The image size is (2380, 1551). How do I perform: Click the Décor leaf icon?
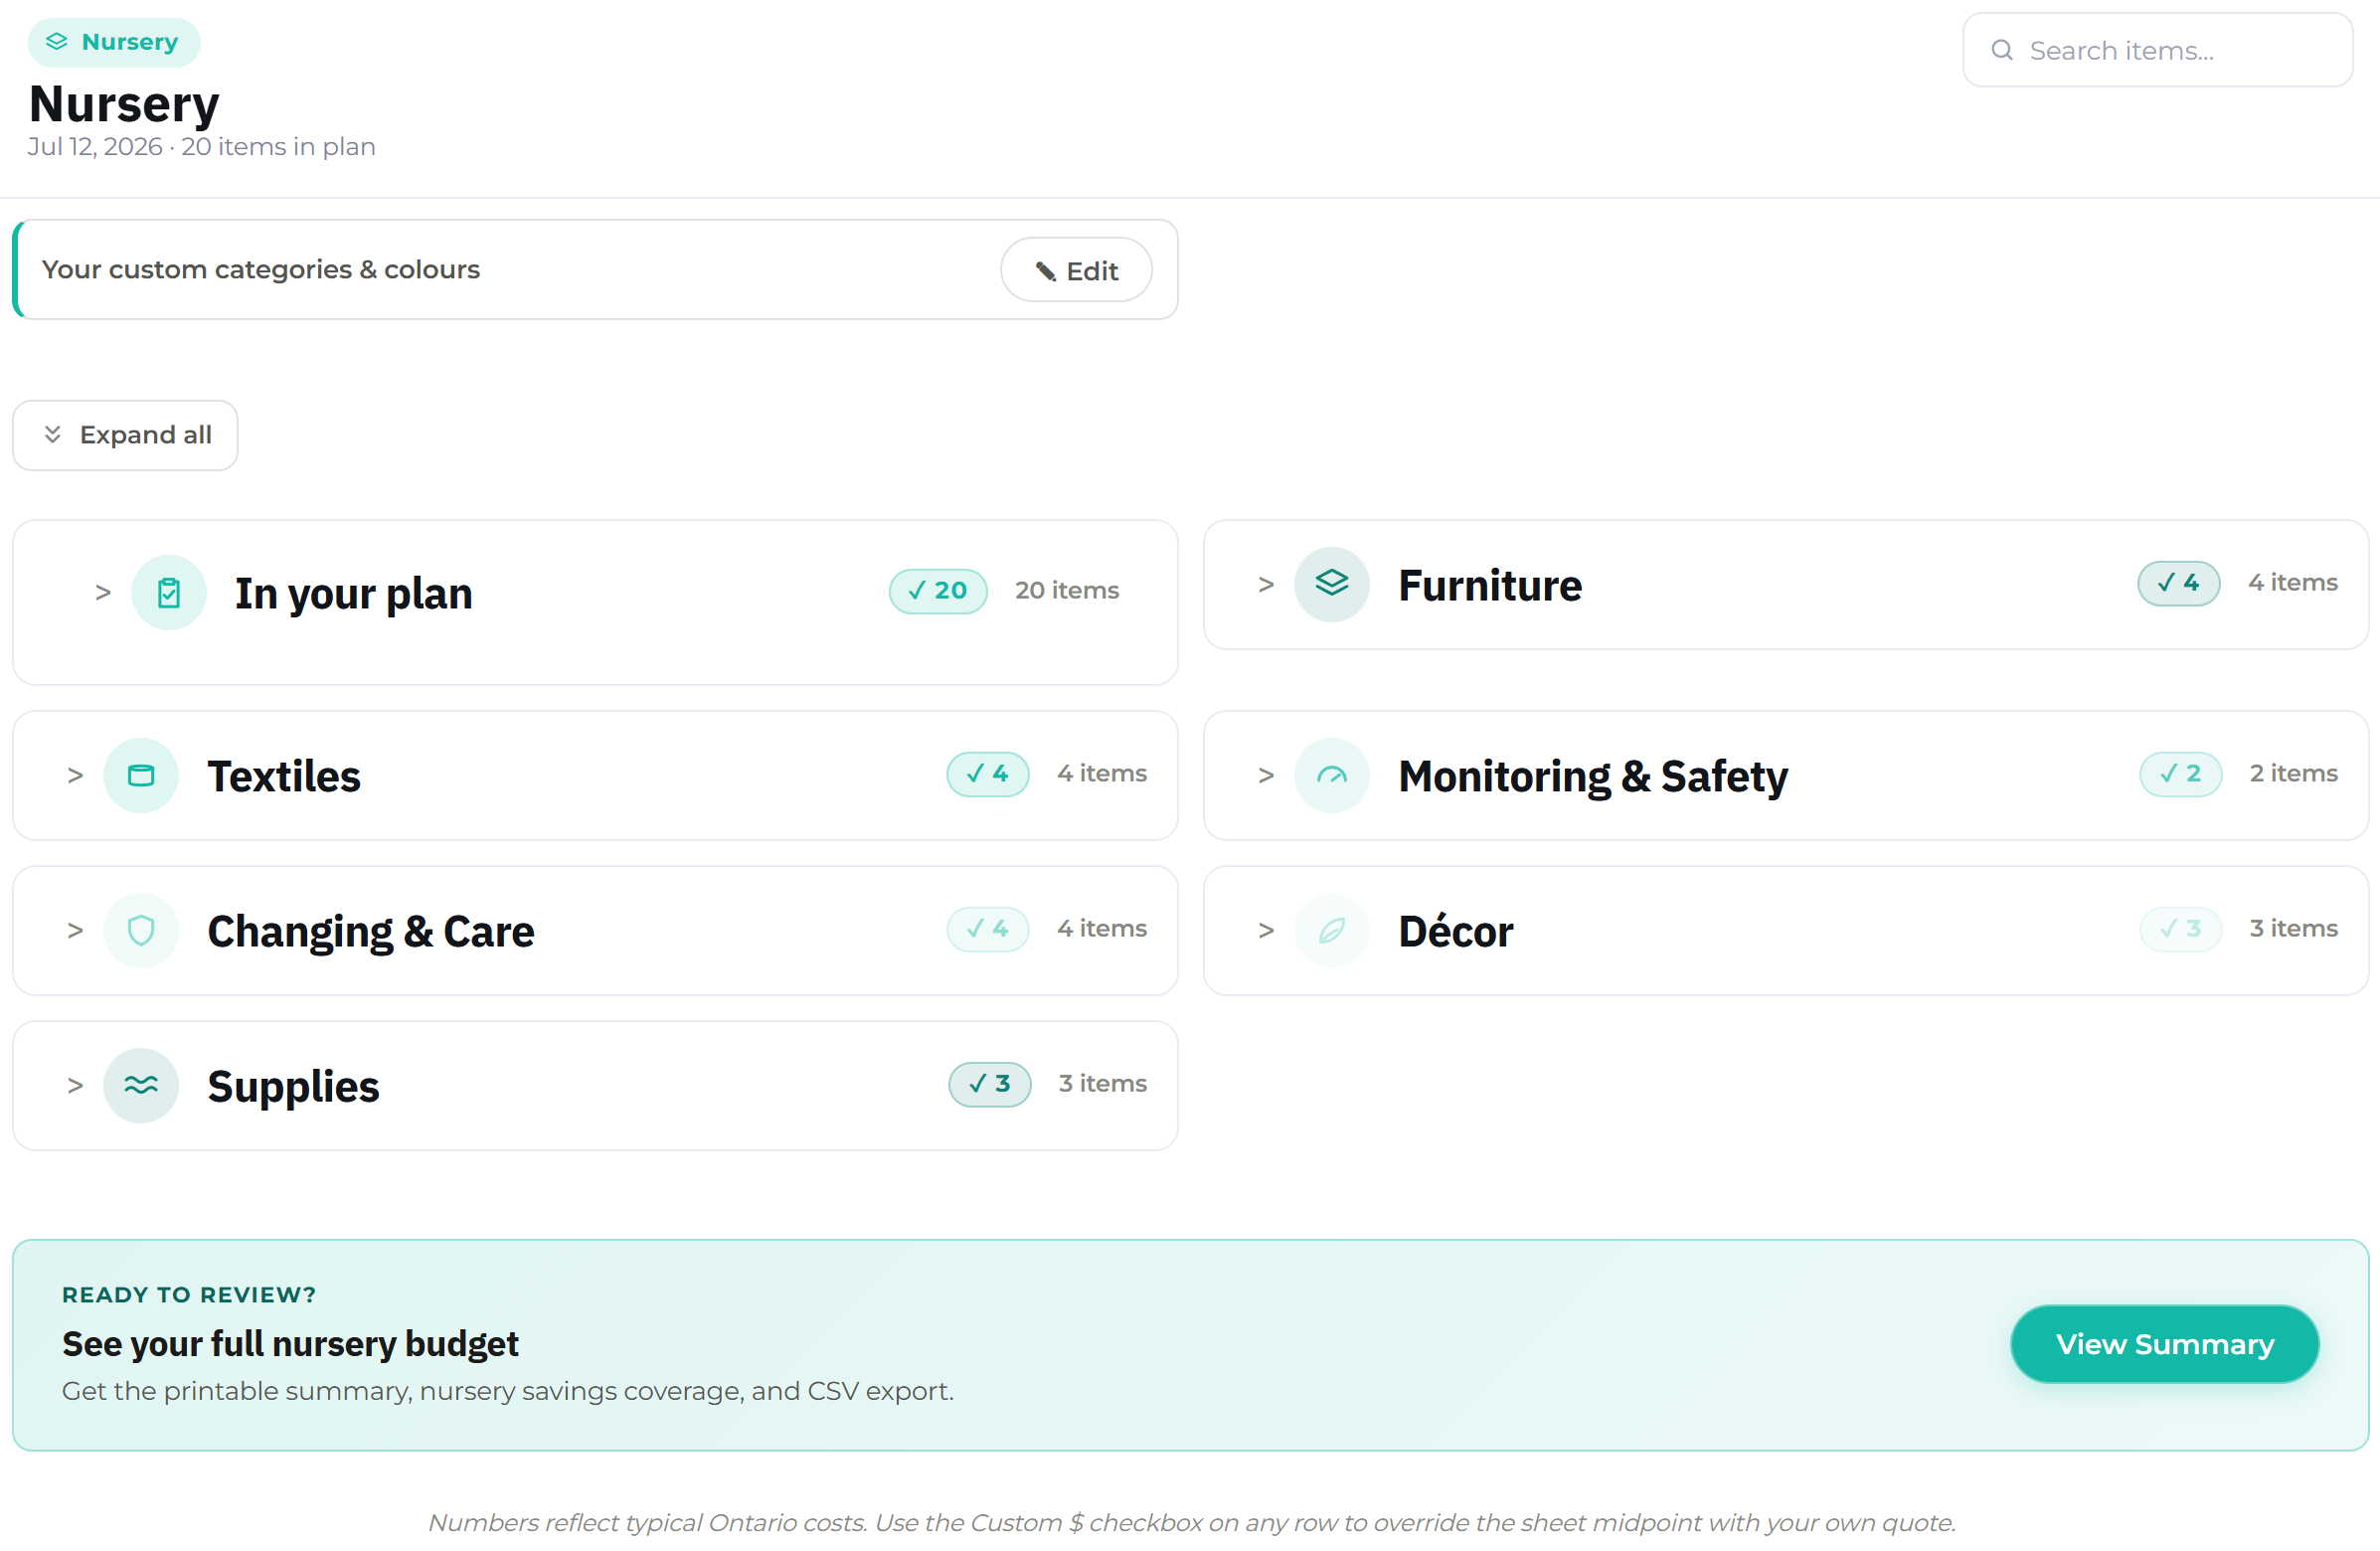point(1331,931)
